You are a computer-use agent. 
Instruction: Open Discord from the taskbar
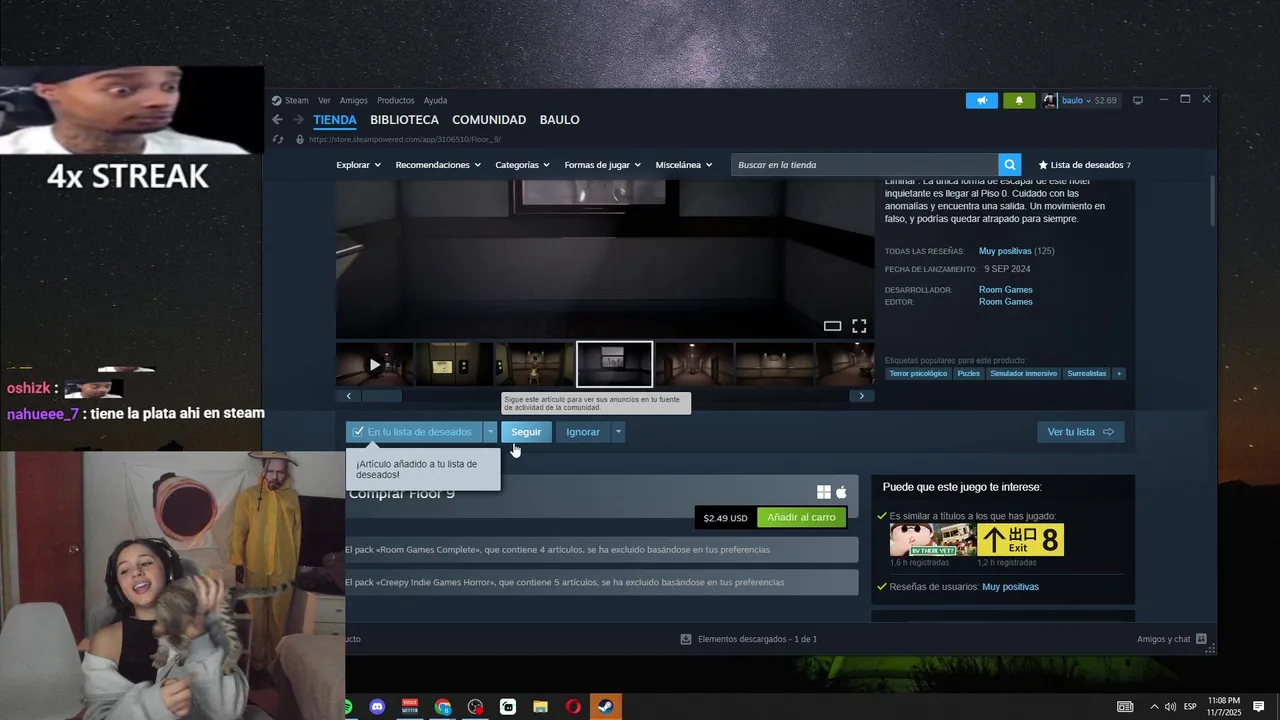coord(377,707)
